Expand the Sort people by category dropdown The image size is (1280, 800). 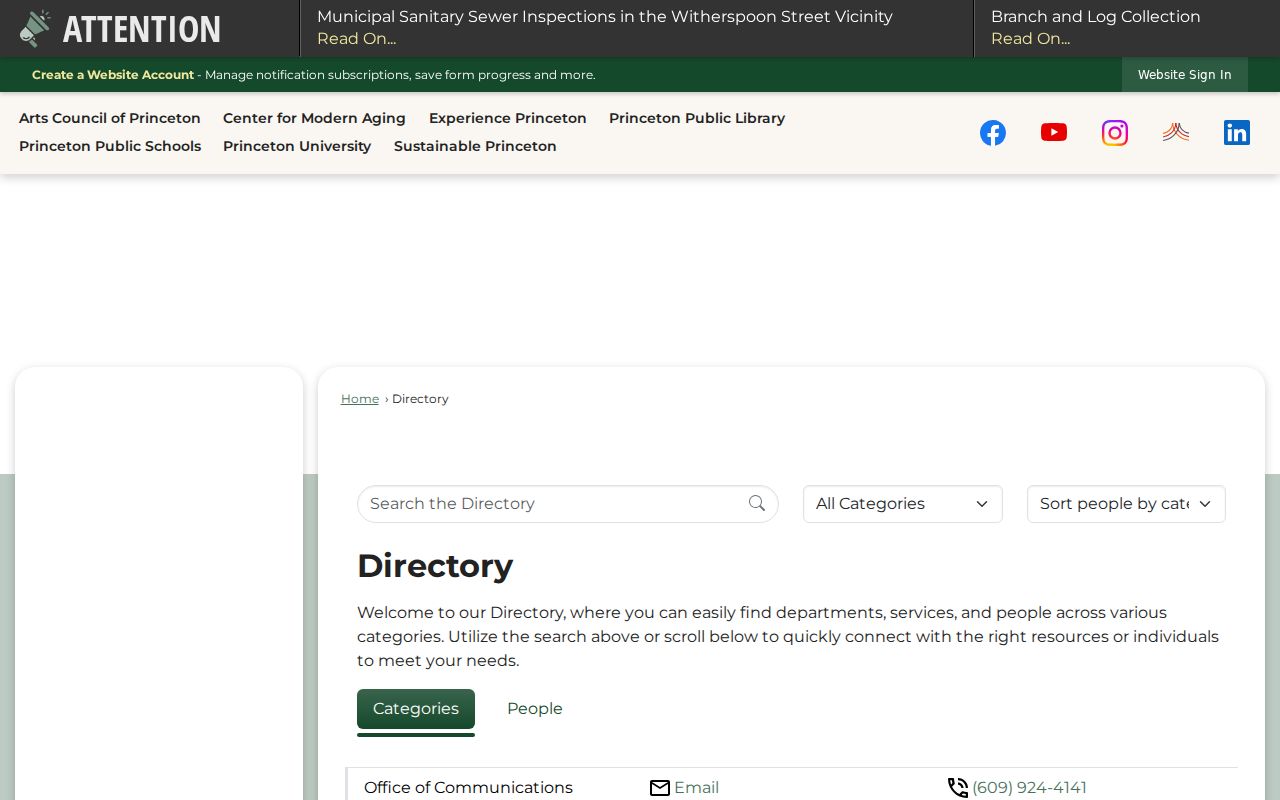(1126, 504)
